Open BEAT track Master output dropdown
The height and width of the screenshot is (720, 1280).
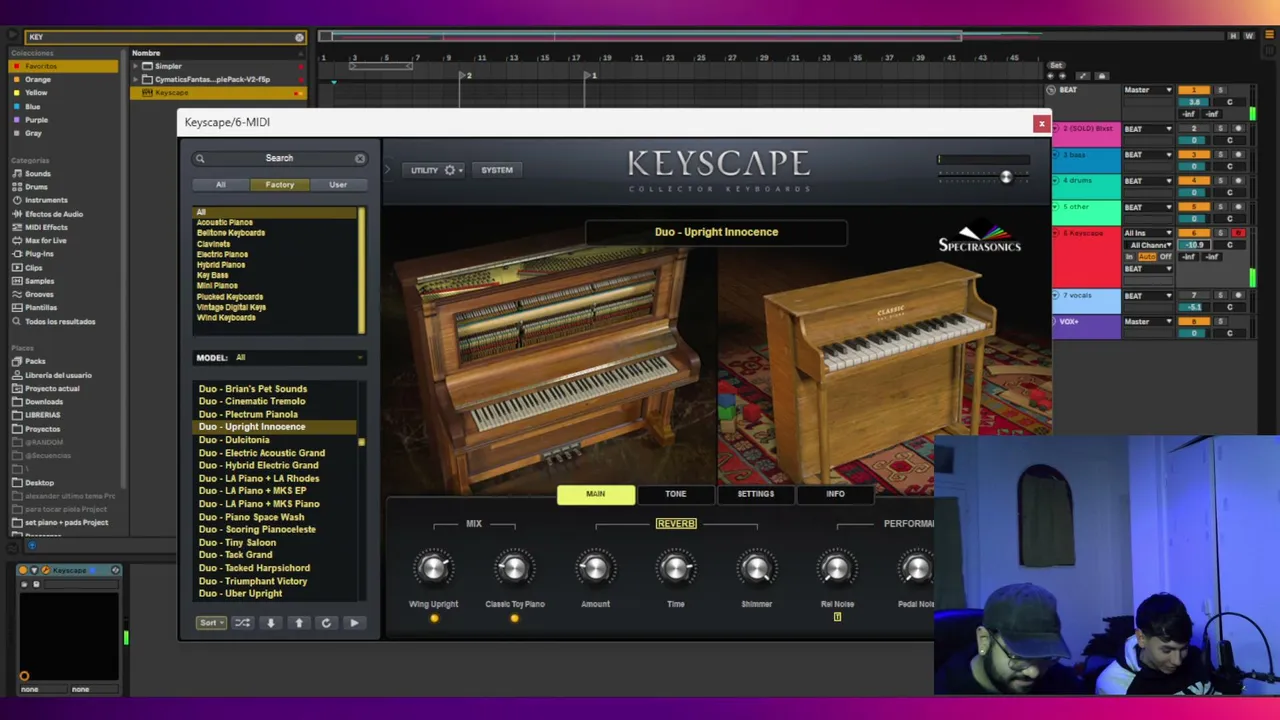(1148, 90)
